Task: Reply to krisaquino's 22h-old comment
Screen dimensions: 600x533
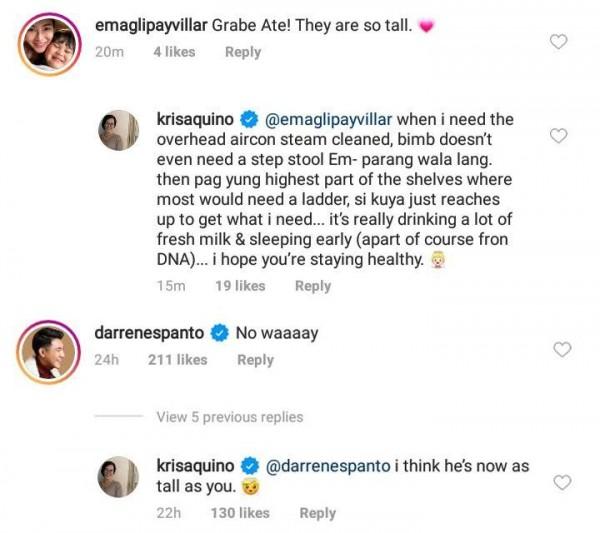Action: [x=317, y=513]
